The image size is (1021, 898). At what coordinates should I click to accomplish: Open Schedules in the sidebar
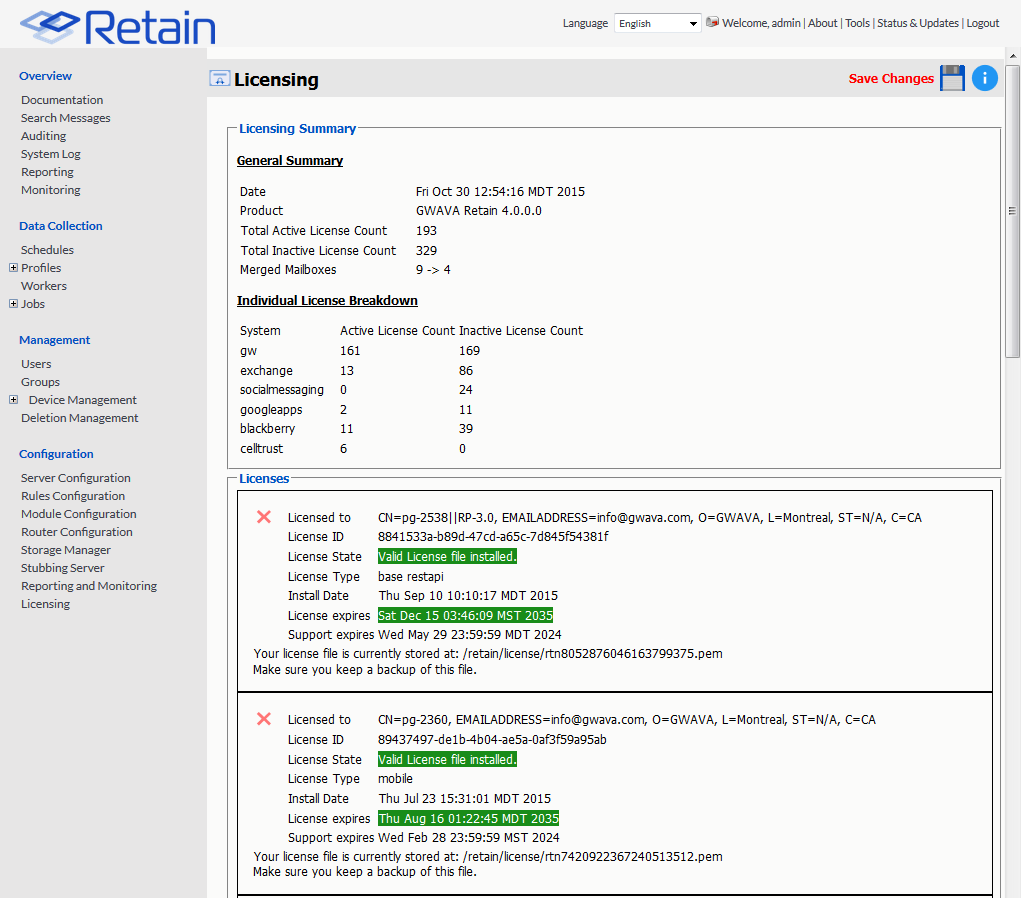pyautogui.click(x=47, y=250)
